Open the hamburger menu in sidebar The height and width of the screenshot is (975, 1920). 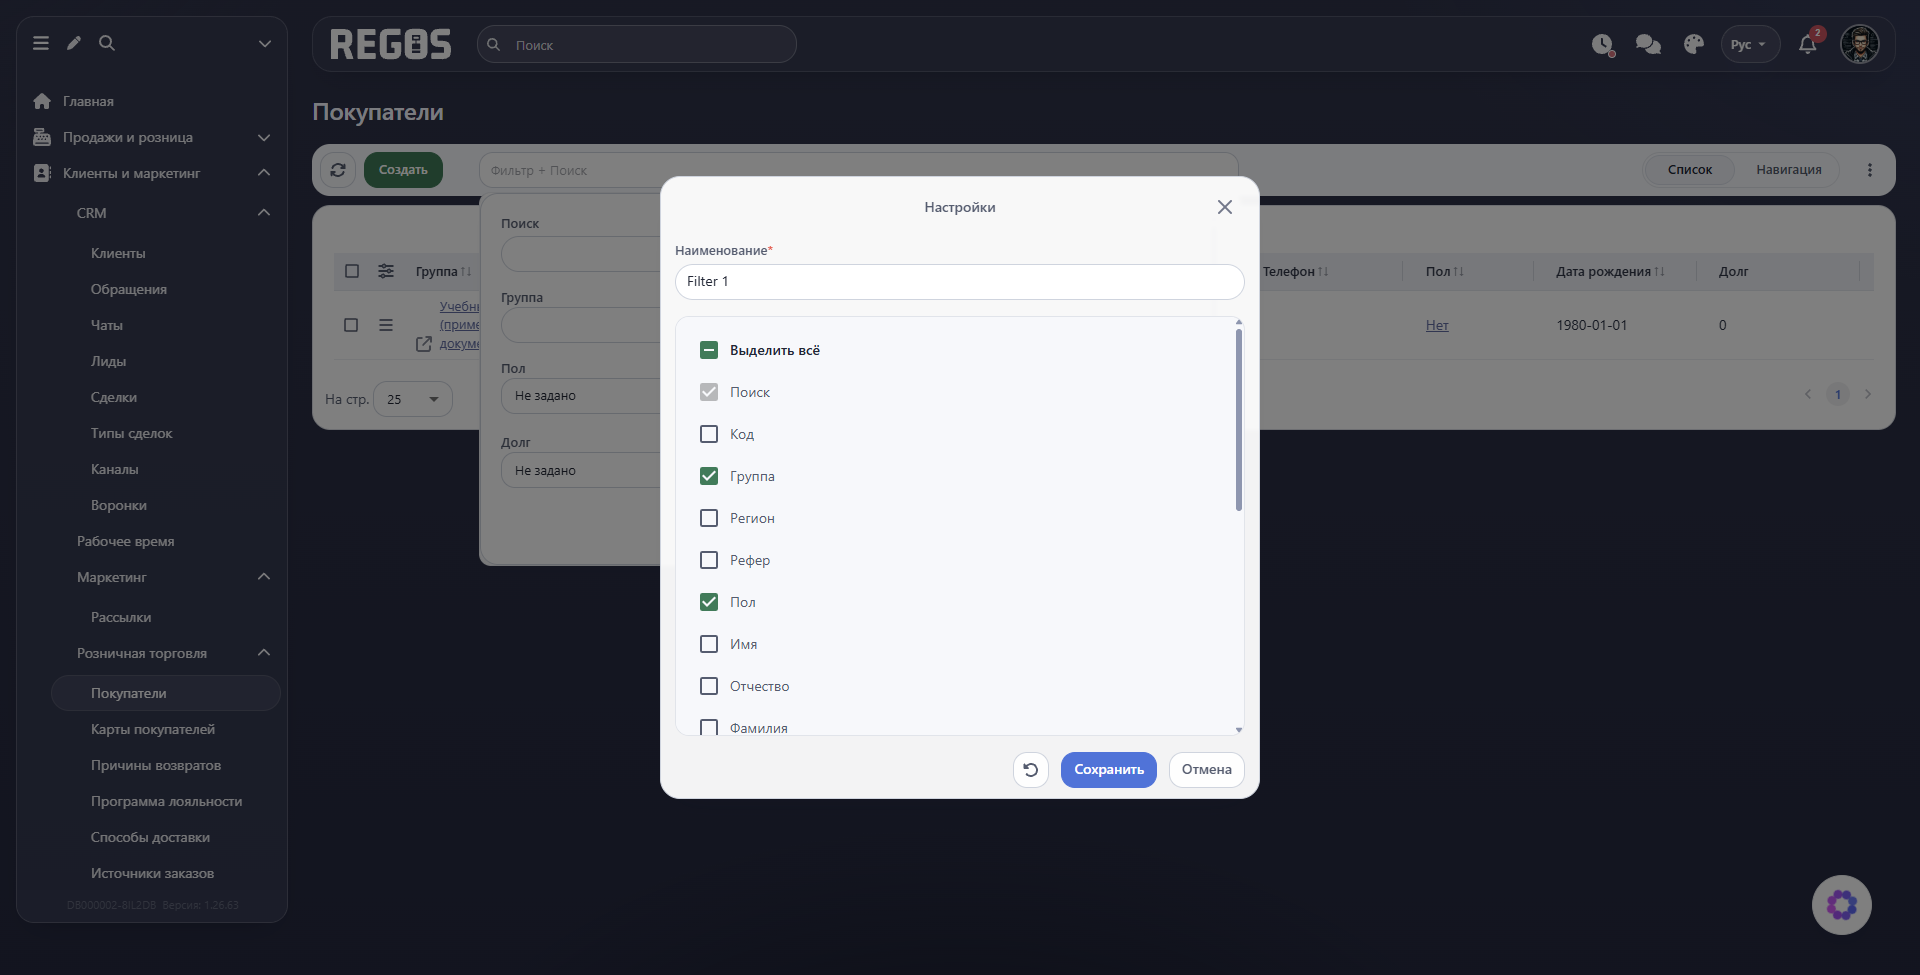pyautogui.click(x=41, y=43)
